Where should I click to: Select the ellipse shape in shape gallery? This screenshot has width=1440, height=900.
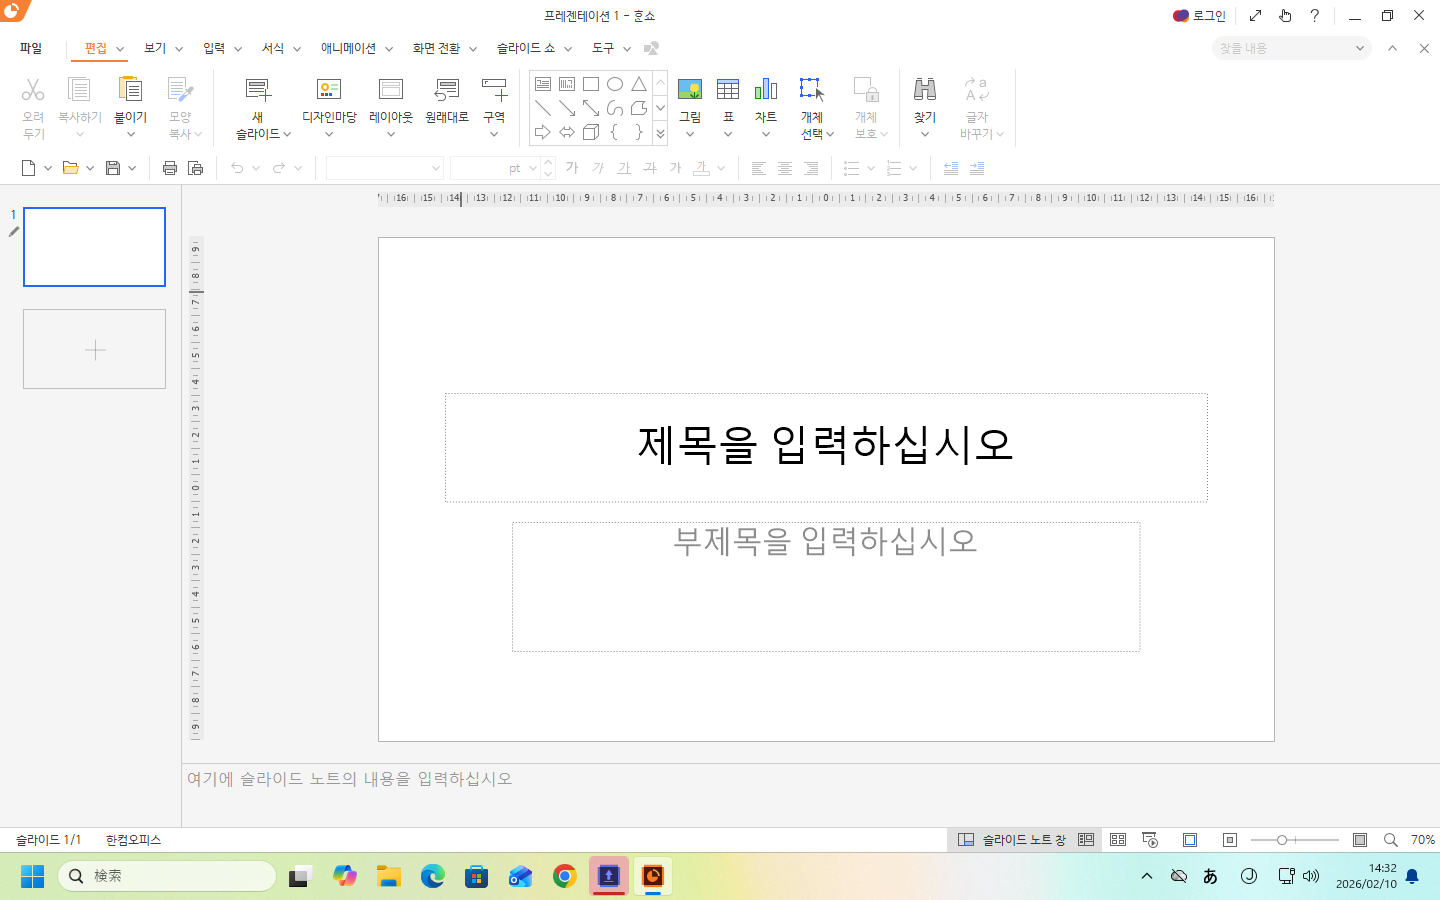point(615,84)
